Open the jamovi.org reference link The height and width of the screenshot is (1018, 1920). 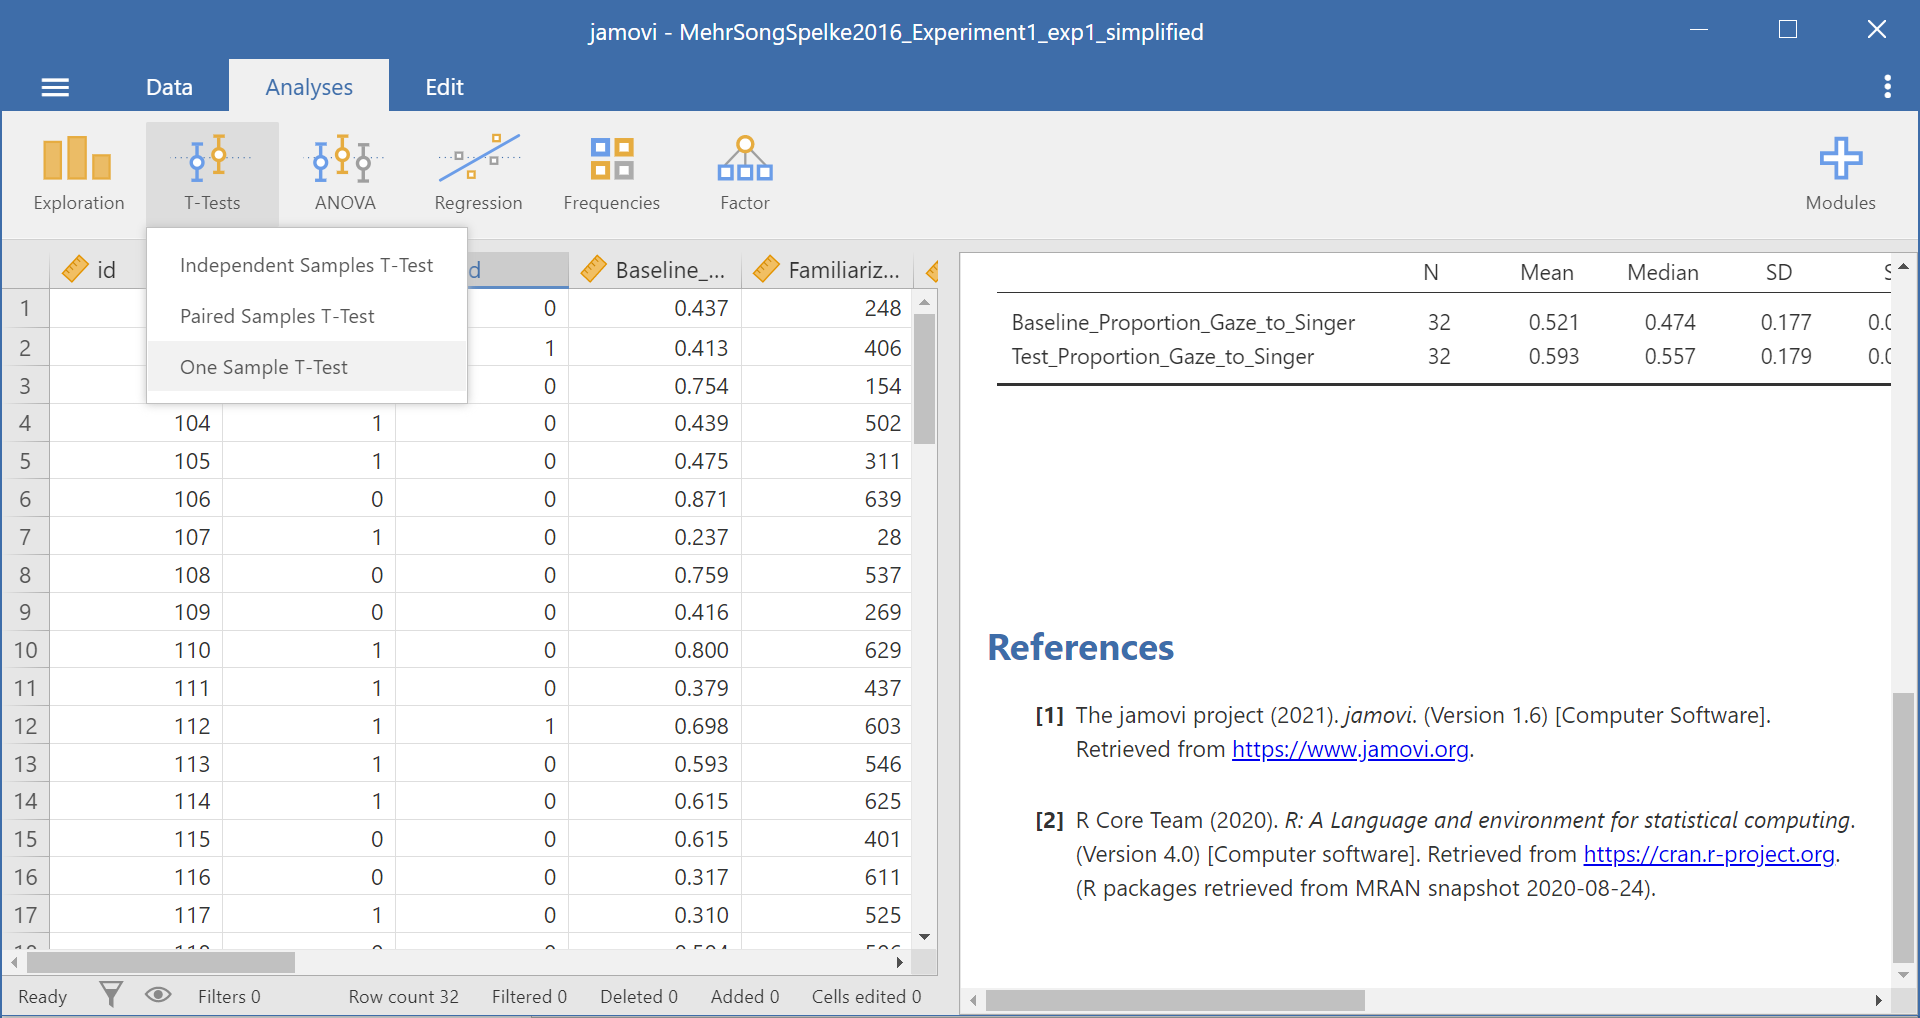click(1349, 749)
